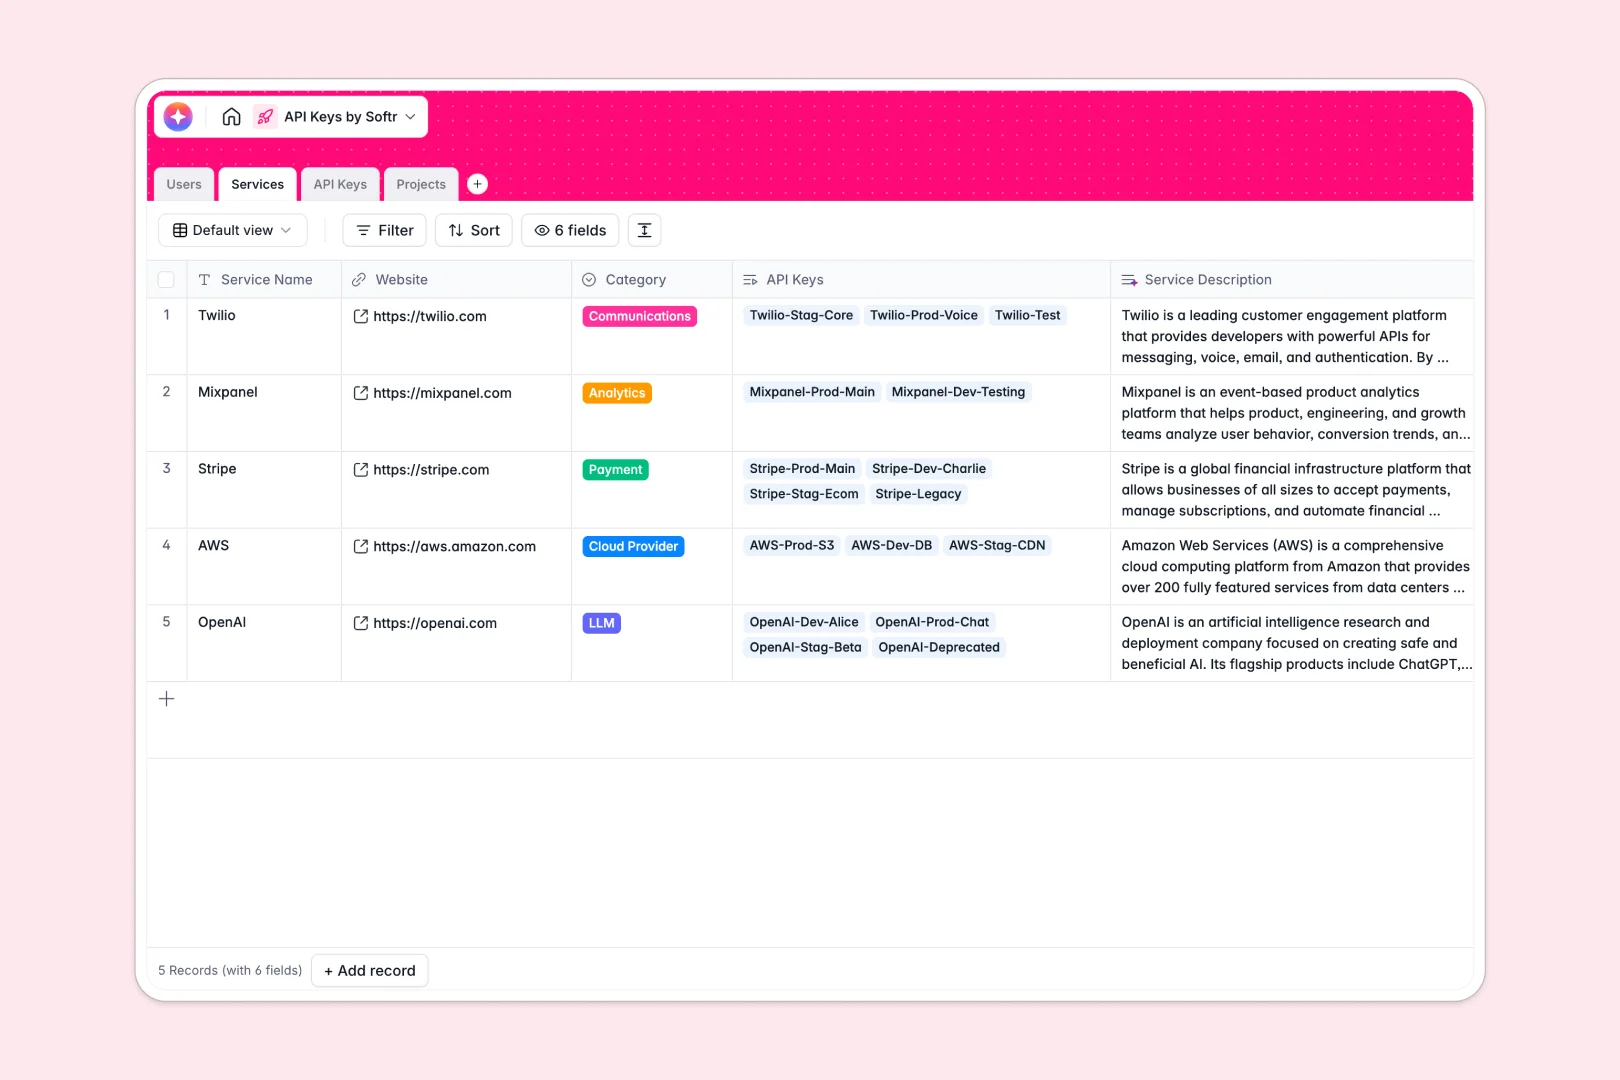Select the AWS-Stag-CDN key chip

997,545
